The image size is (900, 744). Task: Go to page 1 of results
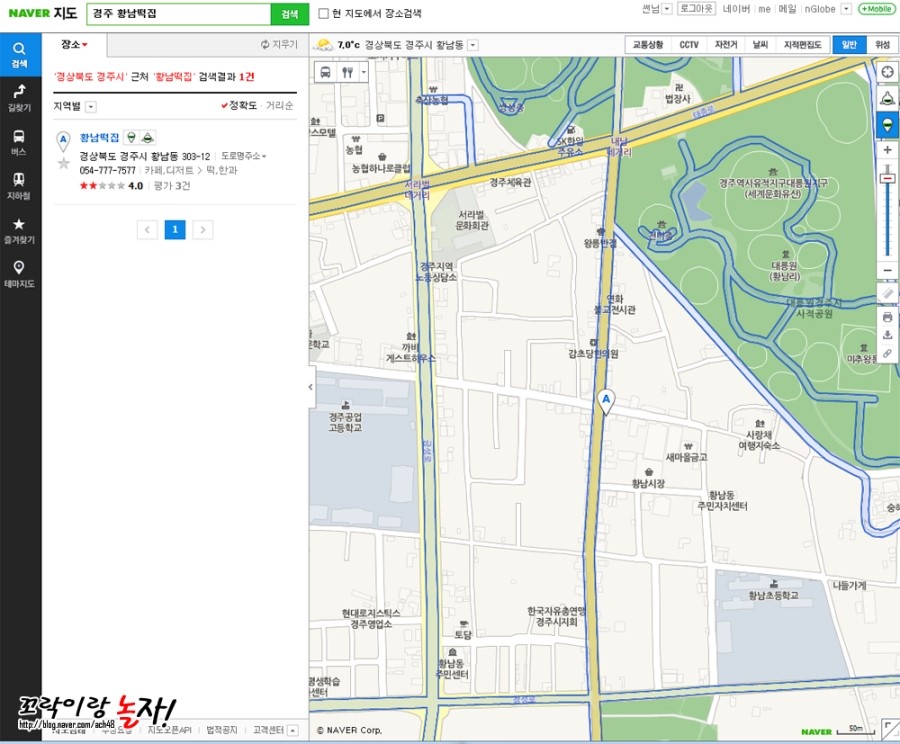point(175,230)
